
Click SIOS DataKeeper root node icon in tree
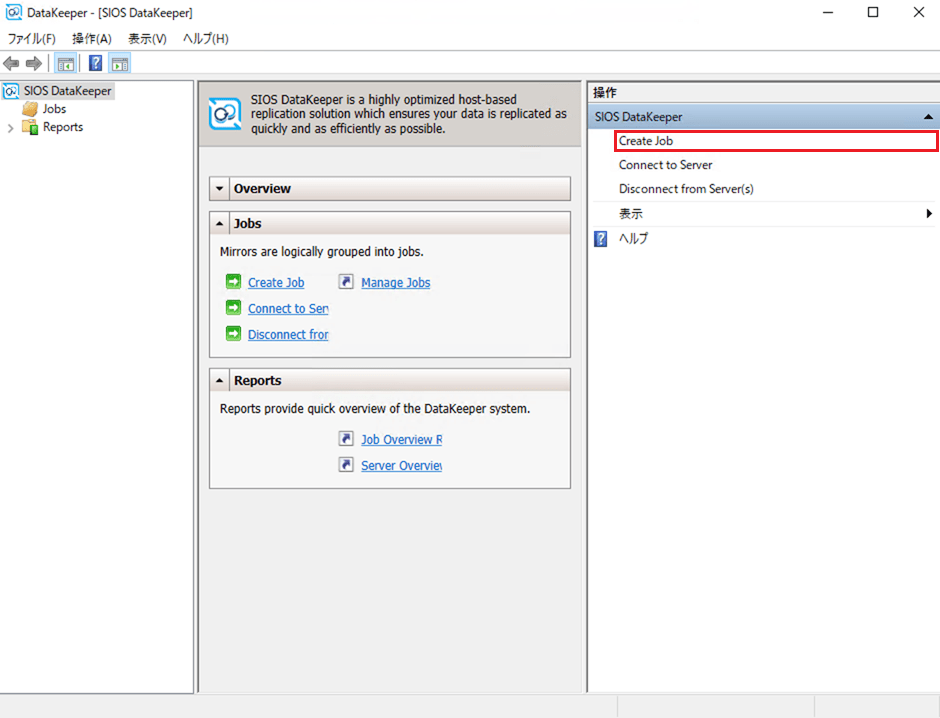point(11,91)
